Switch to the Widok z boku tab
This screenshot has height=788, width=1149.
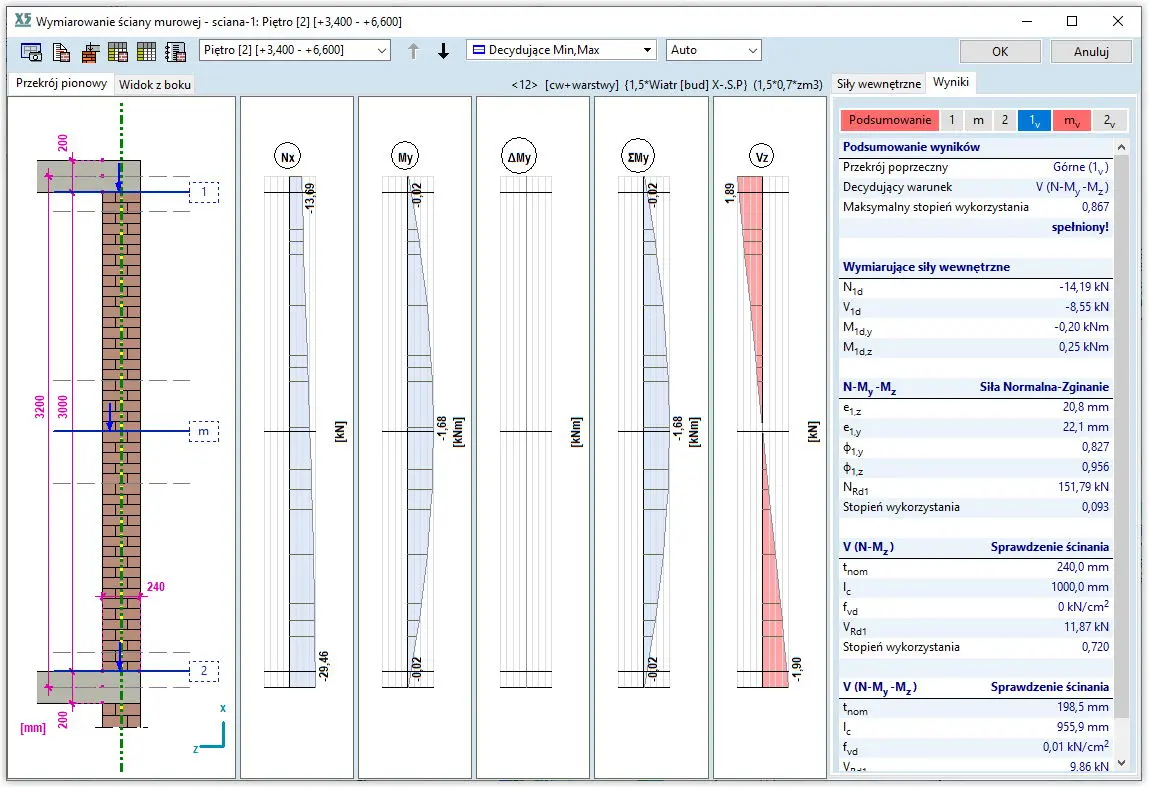[x=155, y=85]
